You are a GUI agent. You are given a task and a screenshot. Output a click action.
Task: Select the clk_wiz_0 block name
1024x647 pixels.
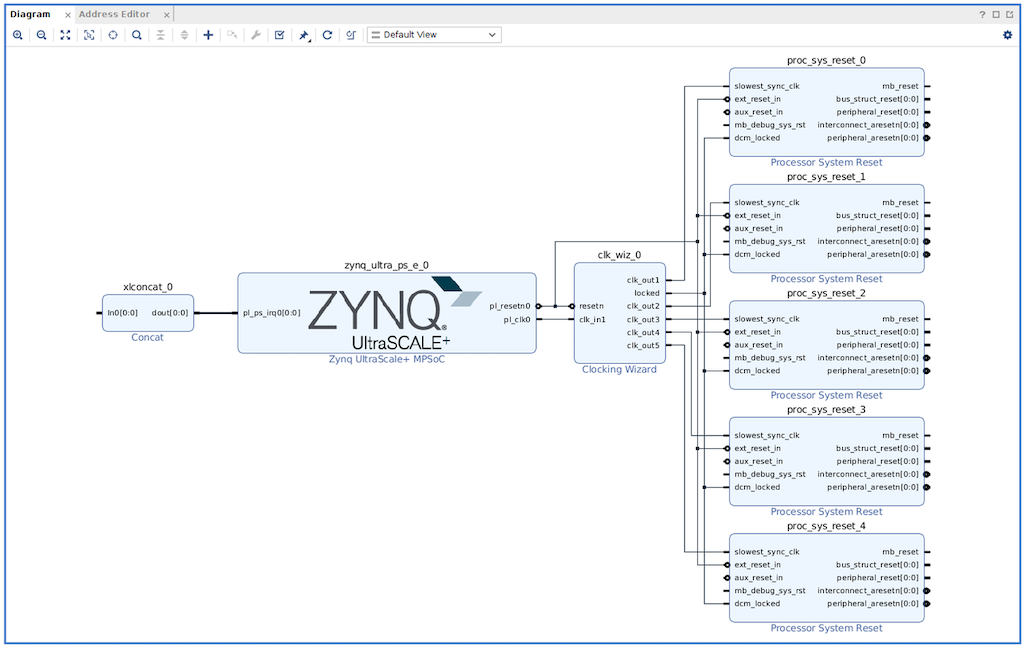tap(619, 255)
